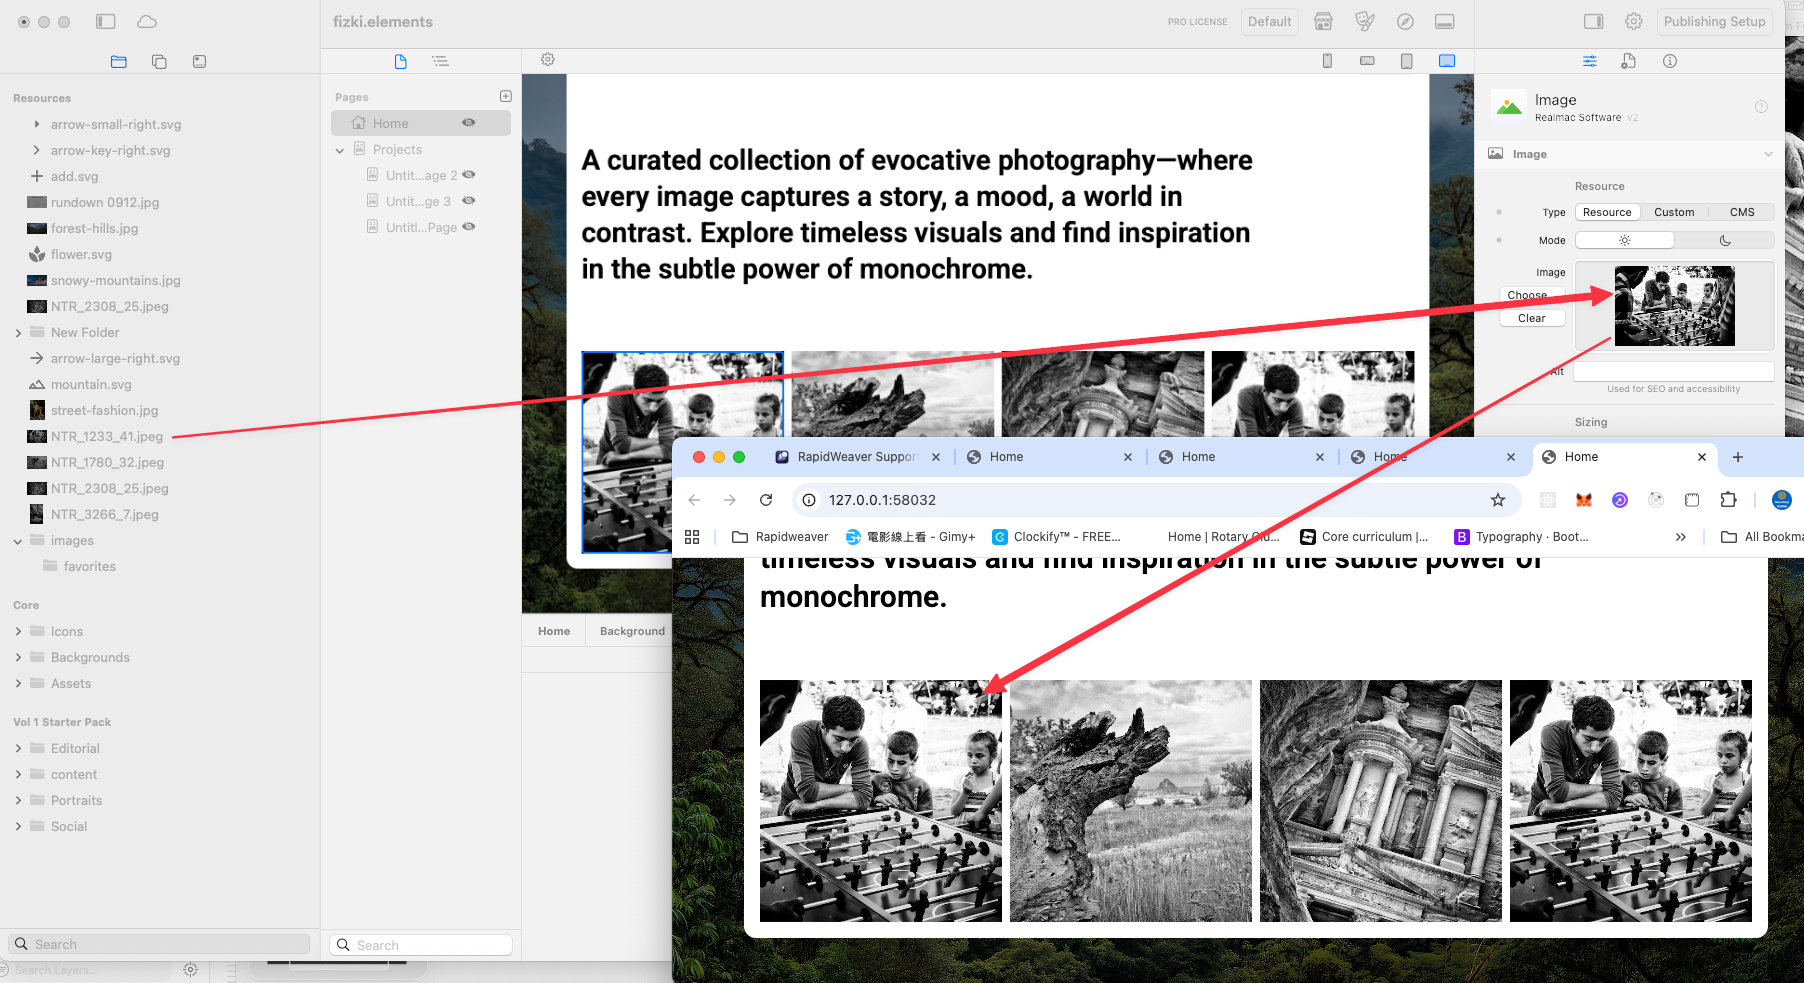Select the tablet breakpoint

click(x=1407, y=61)
